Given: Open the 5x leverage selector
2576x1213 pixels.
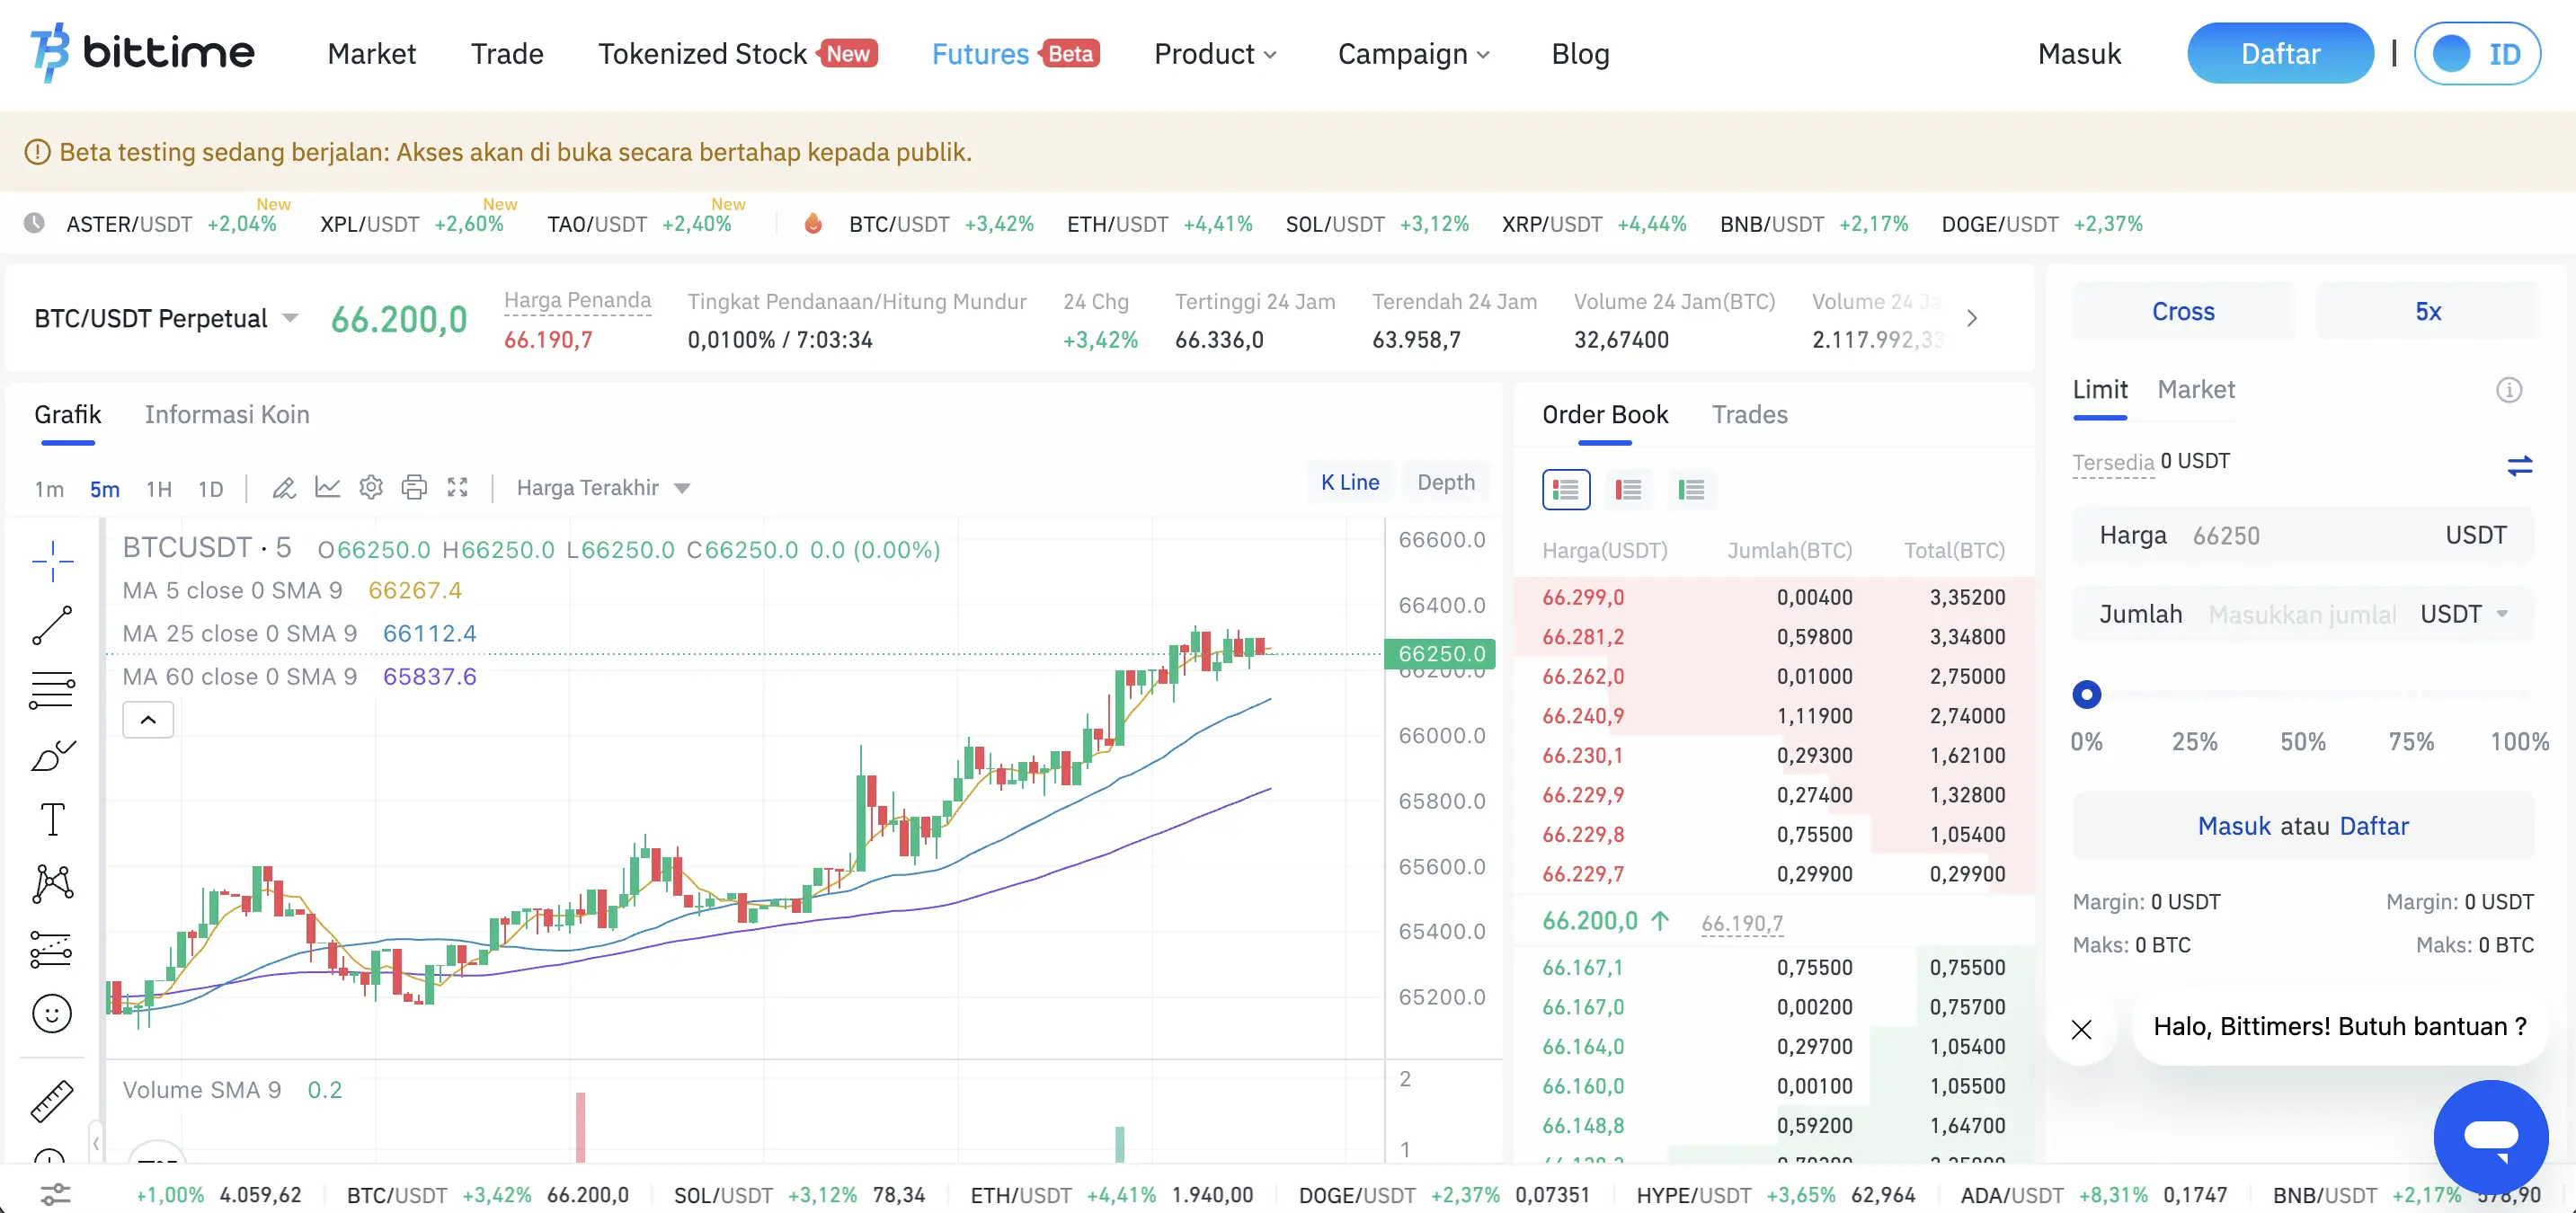Looking at the screenshot, I should click(2428, 312).
